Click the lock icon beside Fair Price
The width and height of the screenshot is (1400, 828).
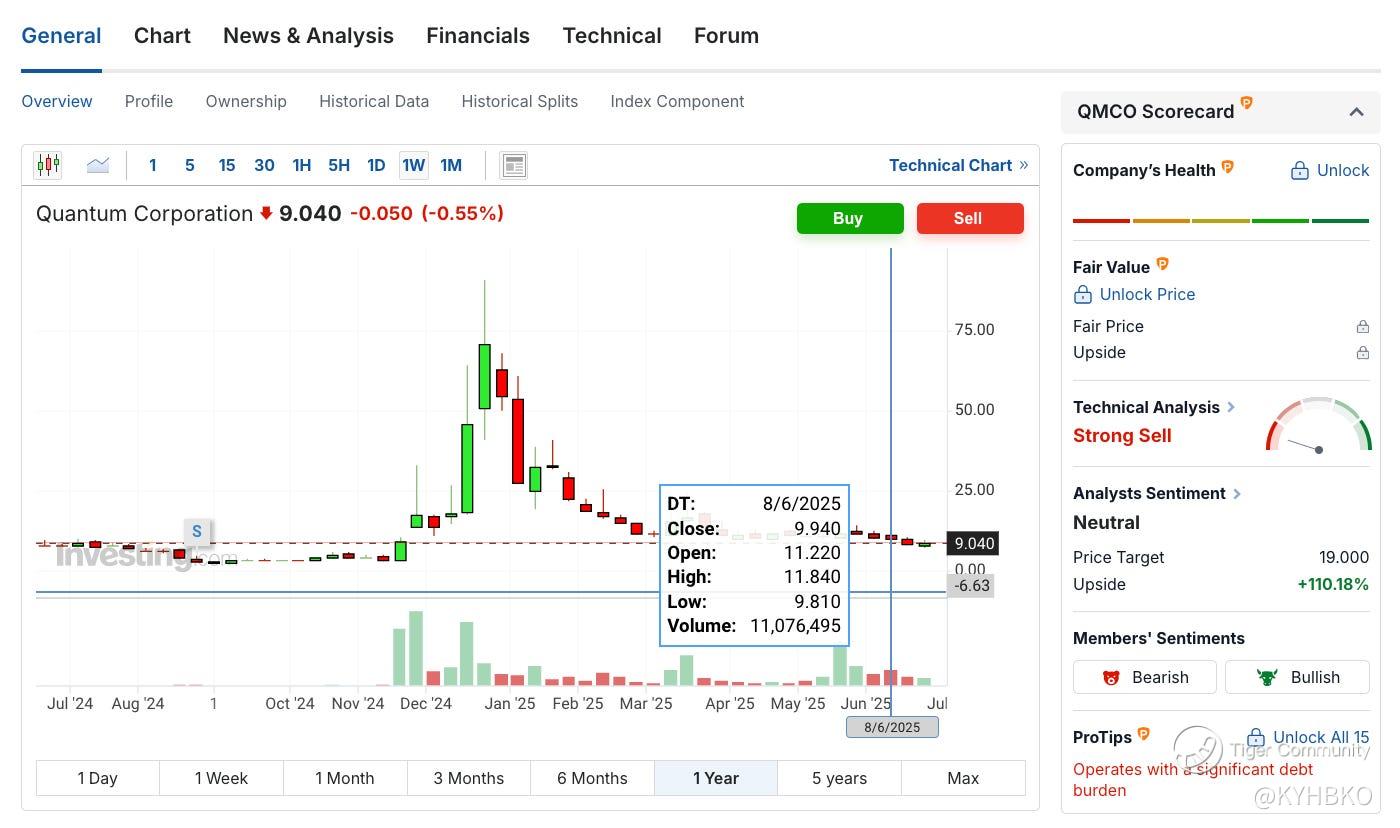click(x=1362, y=327)
